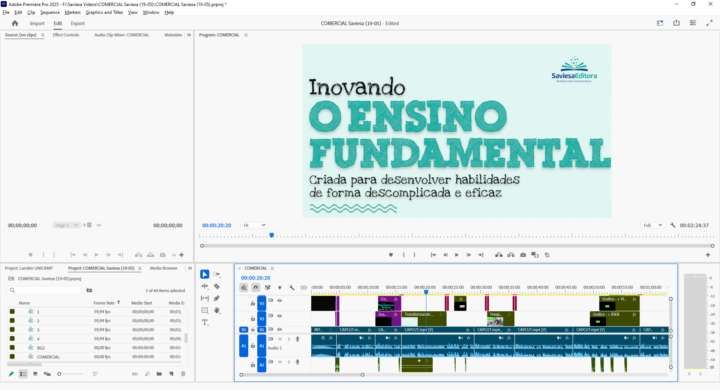Switch to Media Browser tab
This screenshot has width=720, height=390.
click(x=163, y=268)
